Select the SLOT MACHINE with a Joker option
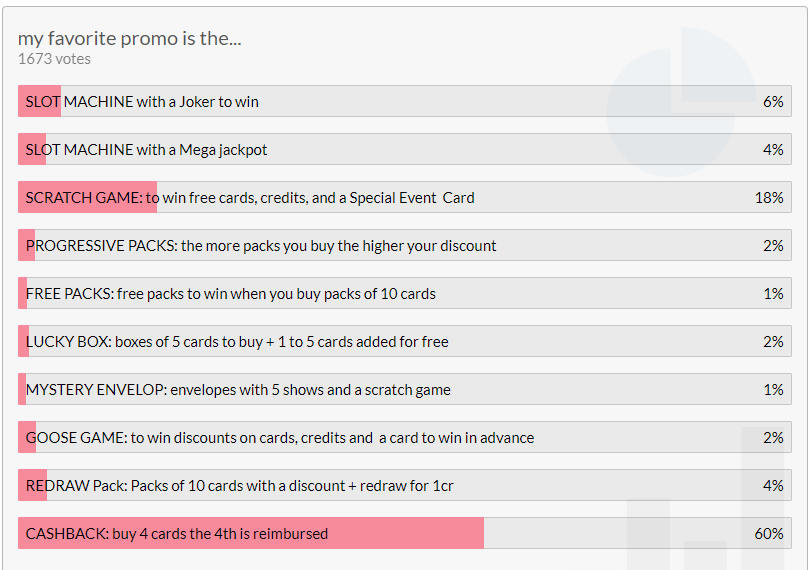Image resolution: width=810 pixels, height=570 pixels. coord(143,102)
